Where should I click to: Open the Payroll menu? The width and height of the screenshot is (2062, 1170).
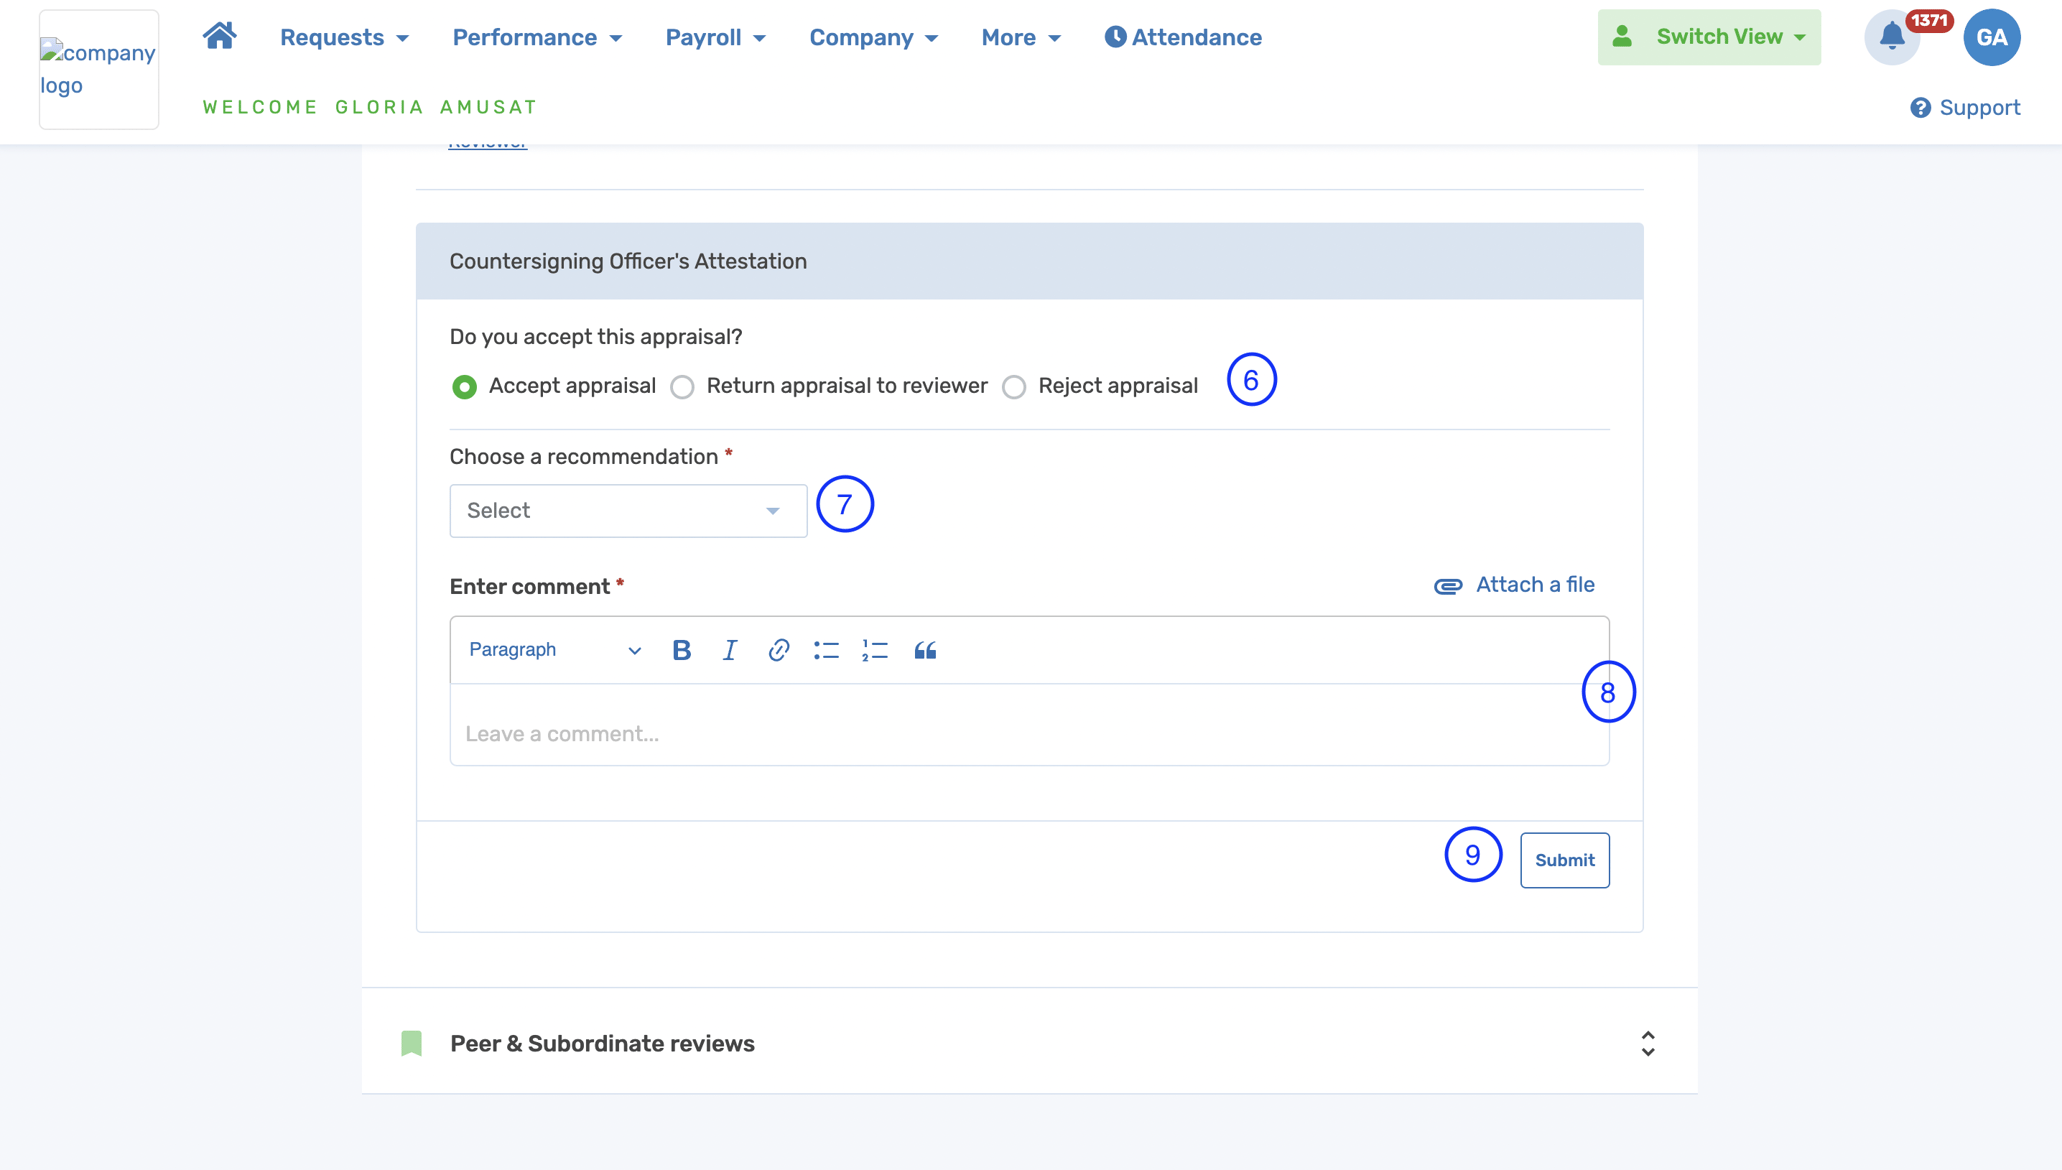[715, 38]
